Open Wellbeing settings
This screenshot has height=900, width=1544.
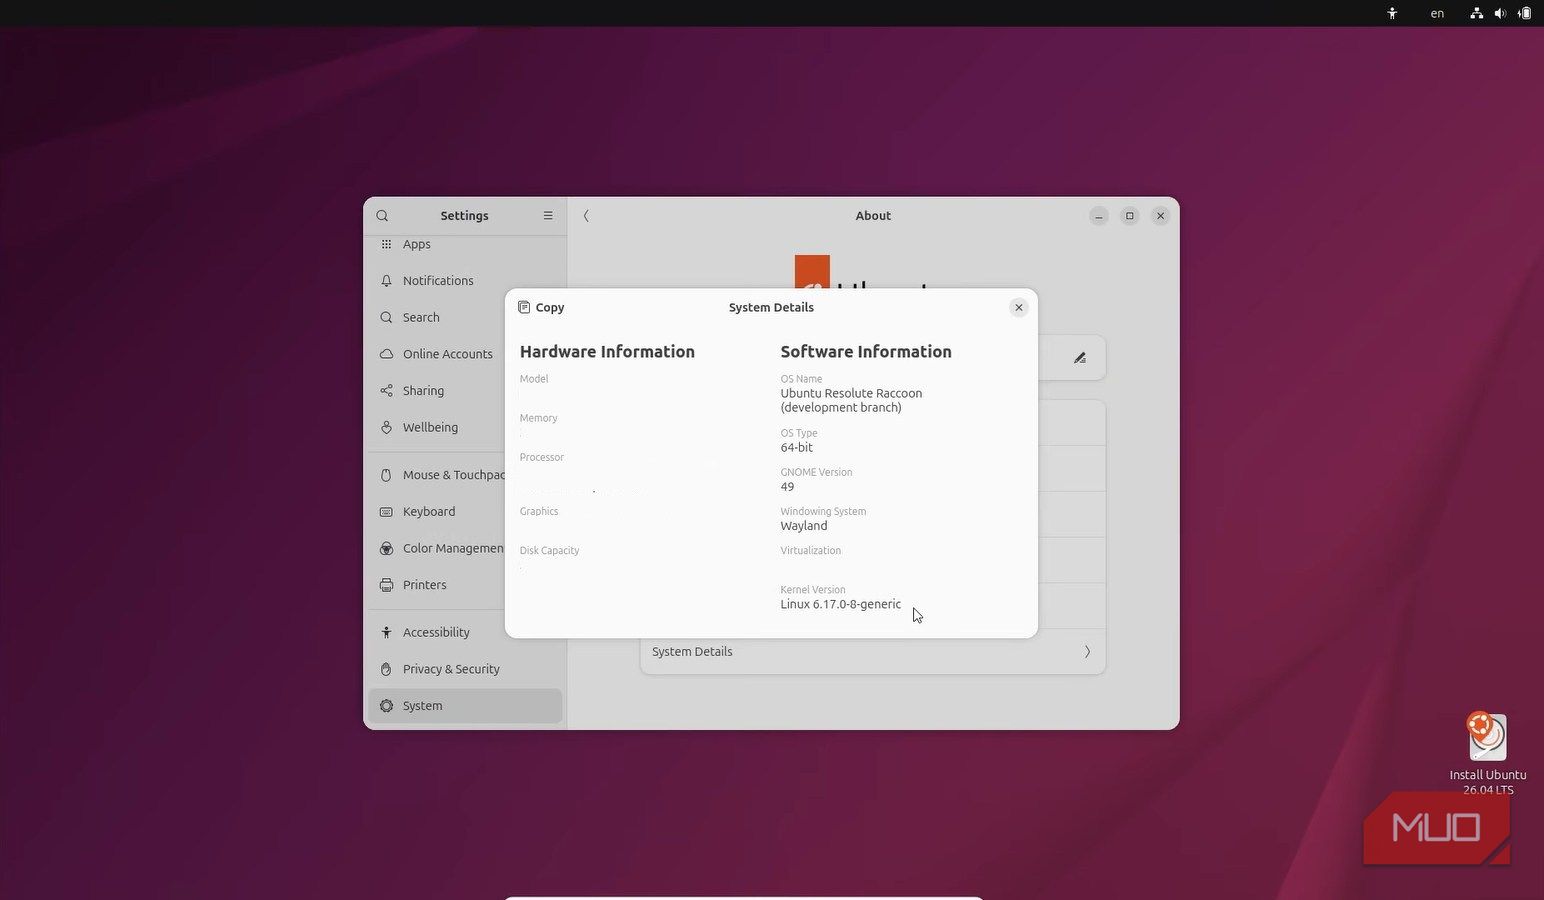pos(465,427)
